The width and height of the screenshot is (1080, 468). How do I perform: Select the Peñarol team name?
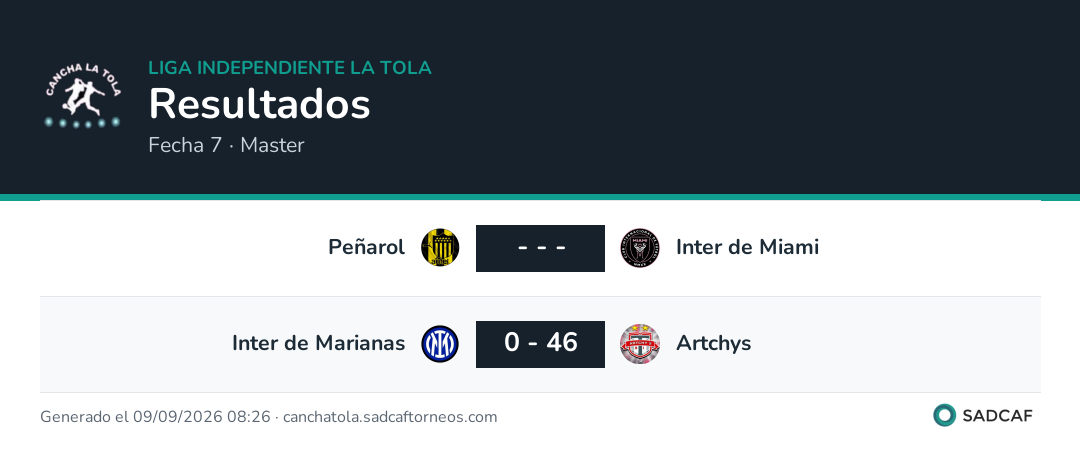pyautogui.click(x=366, y=247)
